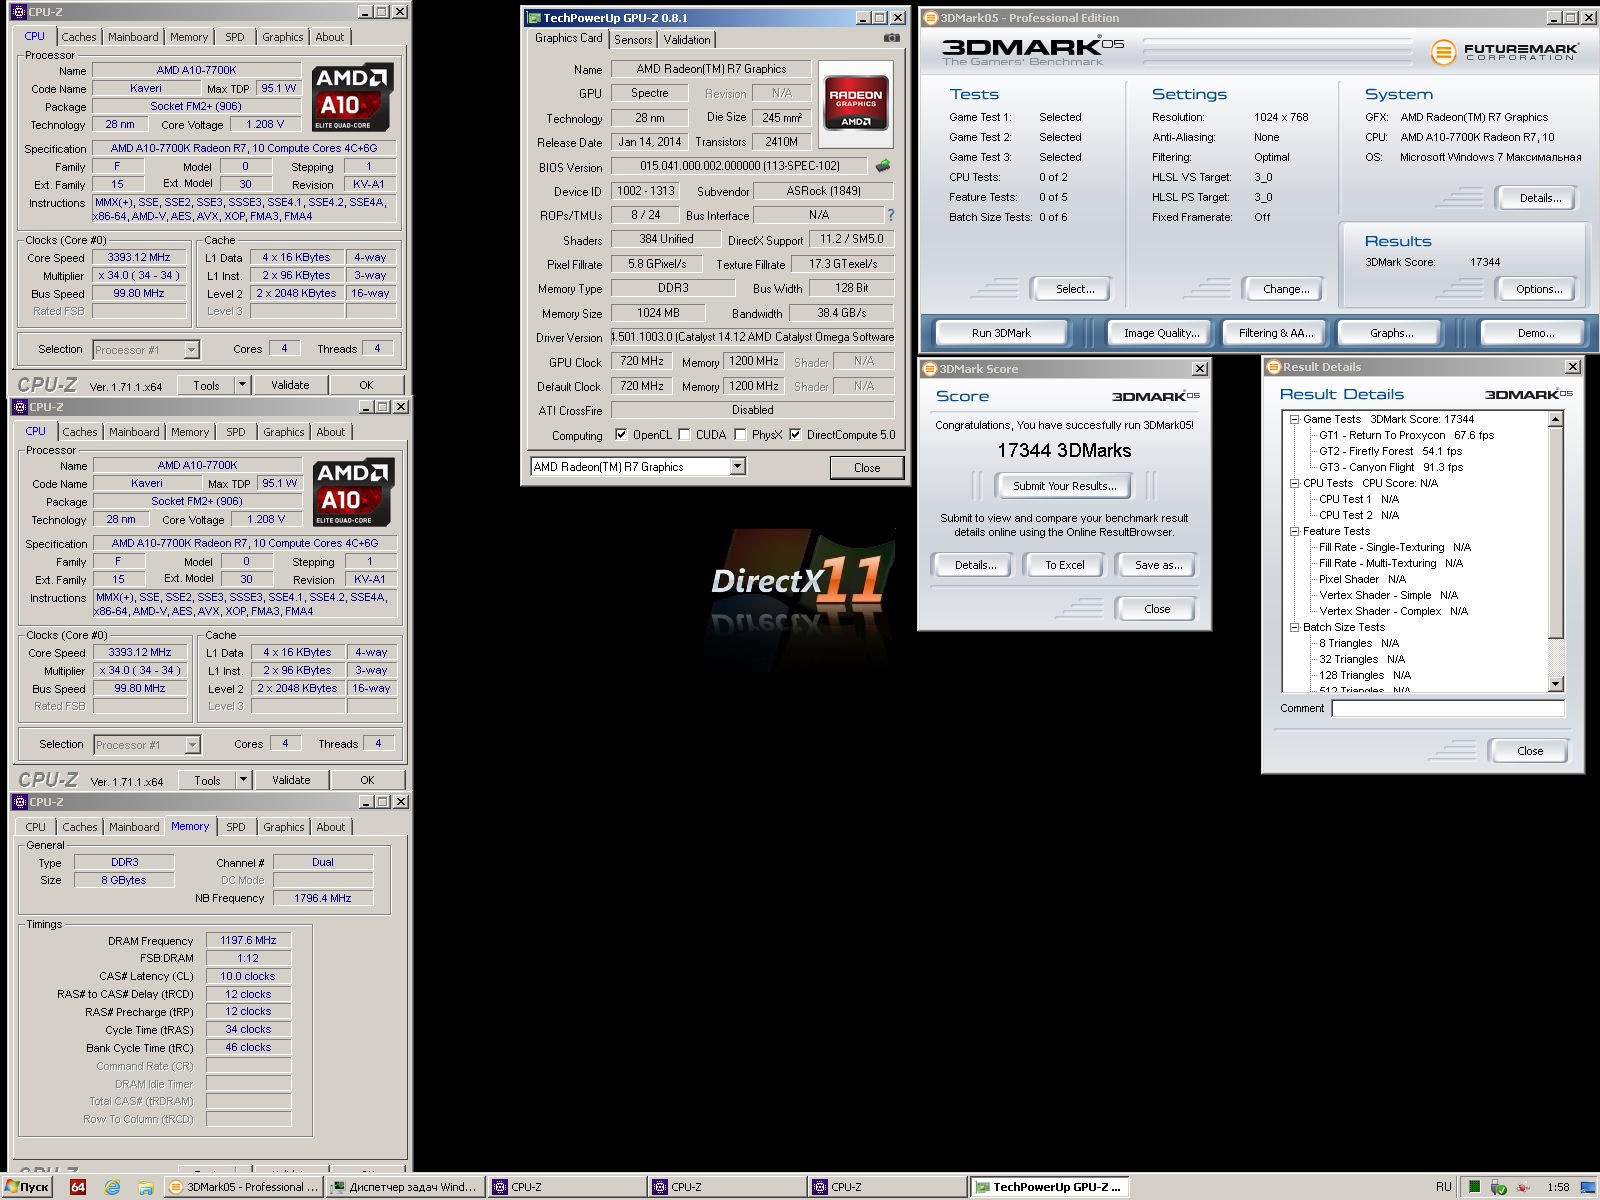Click Validate in the topmost CPU-Z window
The width and height of the screenshot is (1600, 1200).
pos(290,385)
